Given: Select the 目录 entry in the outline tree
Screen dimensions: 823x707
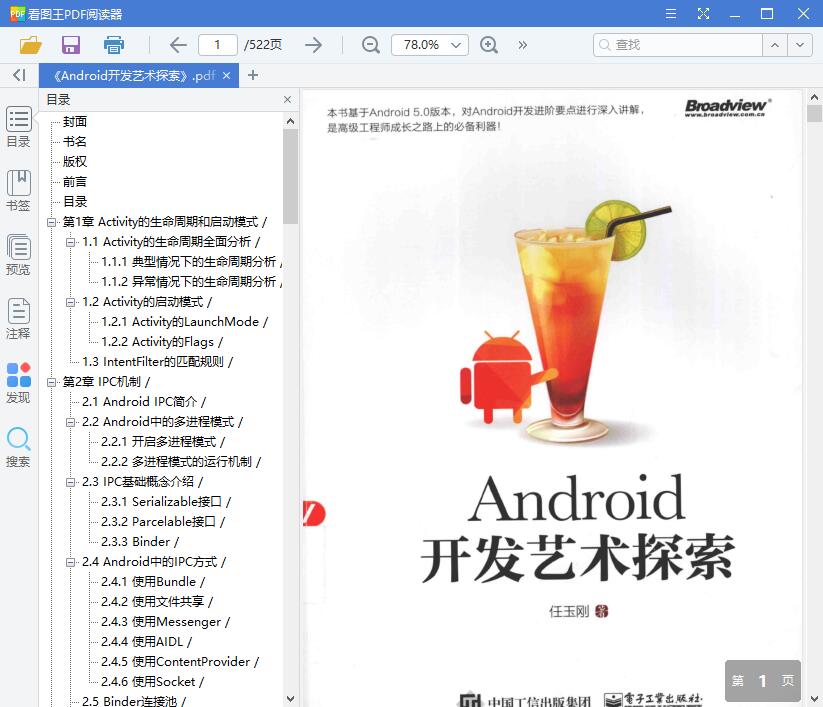Looking at the screenshot, I should click(75, 202).
